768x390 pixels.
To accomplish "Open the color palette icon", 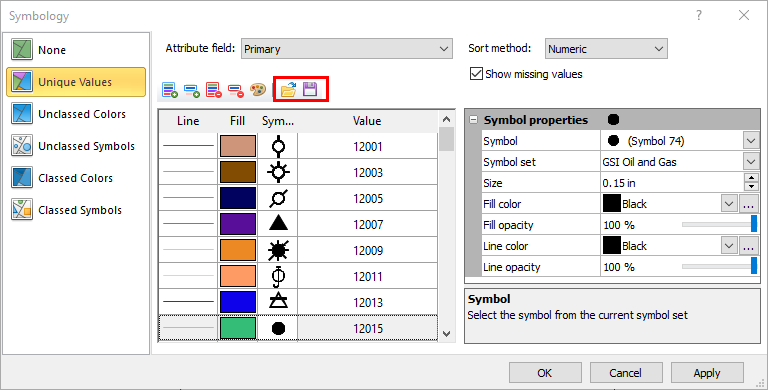I will click(258, 90).
